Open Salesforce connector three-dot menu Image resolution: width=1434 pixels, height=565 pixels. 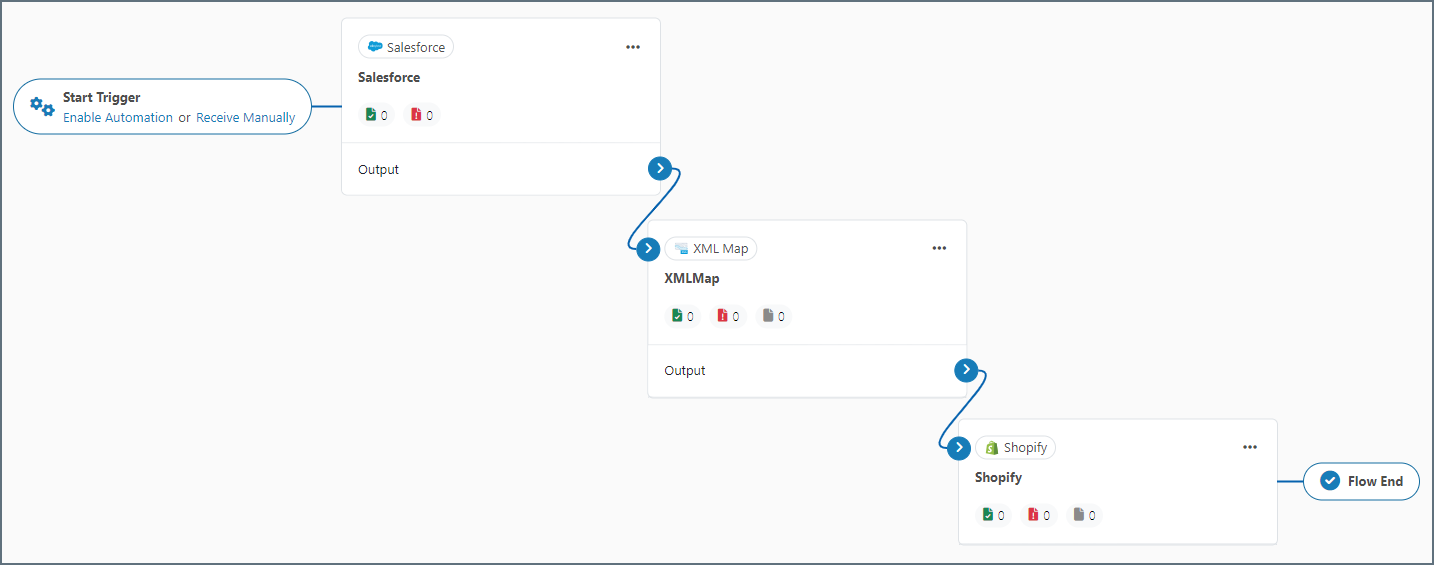(x=633, y=47)
